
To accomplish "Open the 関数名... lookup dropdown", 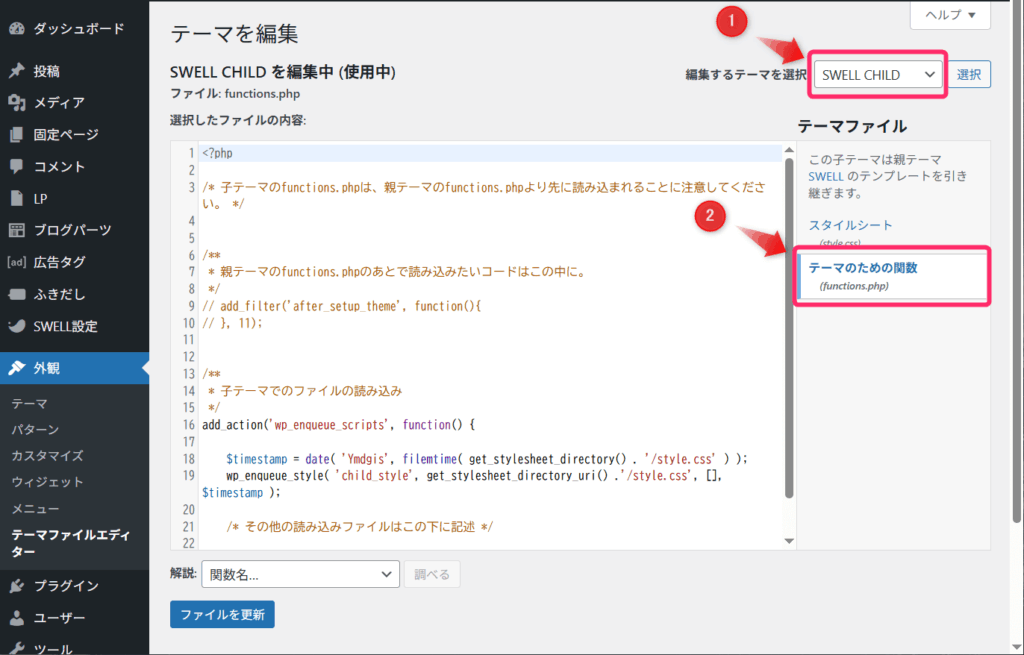I will [300, 574].
